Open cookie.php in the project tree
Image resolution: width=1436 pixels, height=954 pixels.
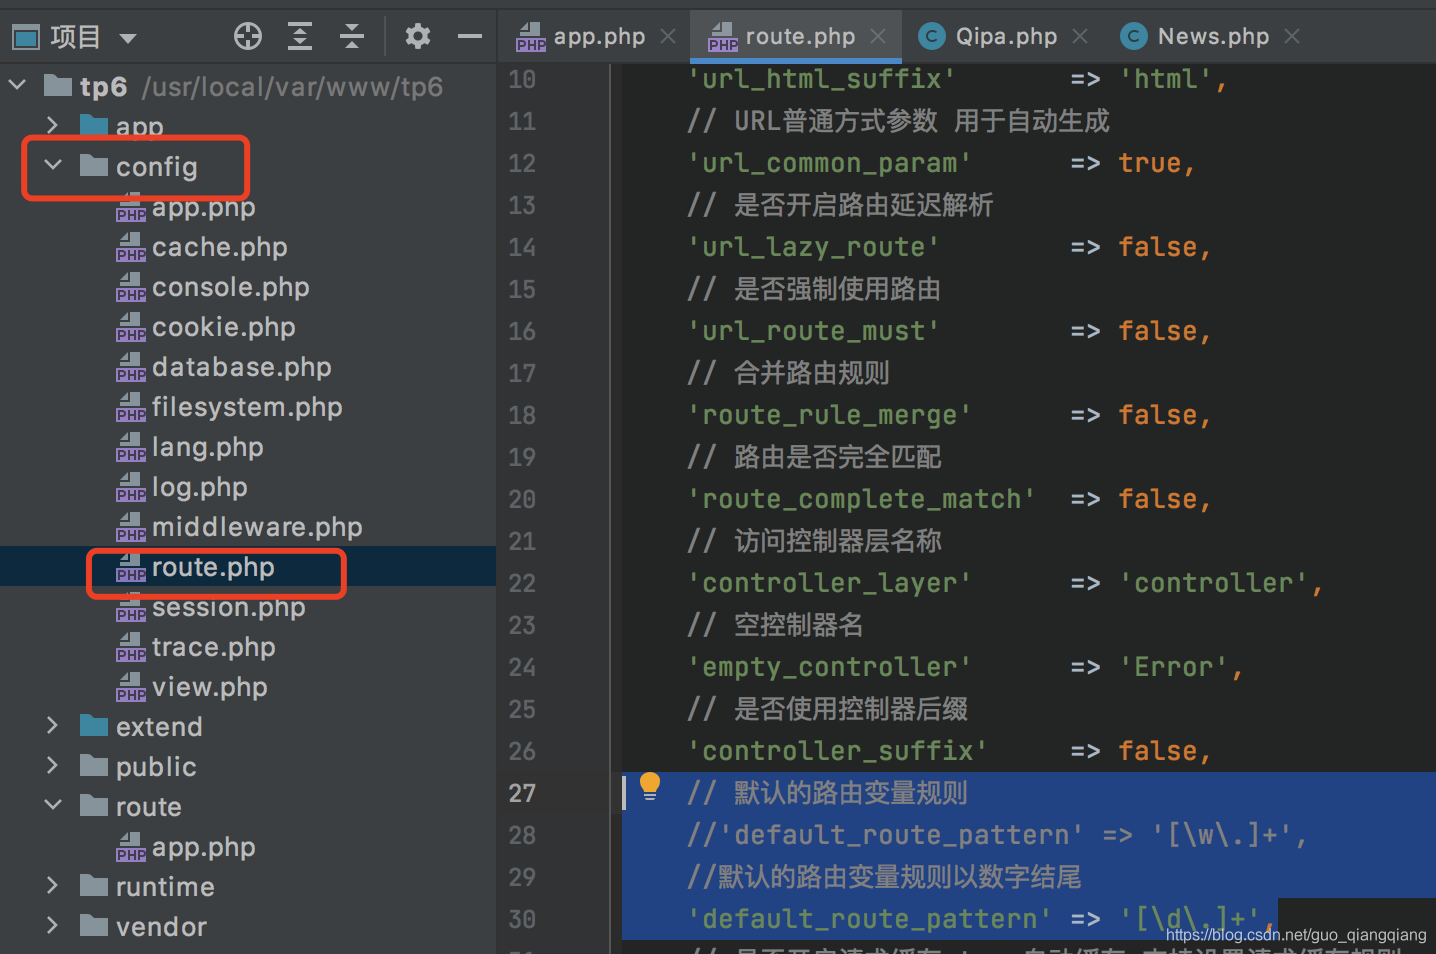[224, 327]
